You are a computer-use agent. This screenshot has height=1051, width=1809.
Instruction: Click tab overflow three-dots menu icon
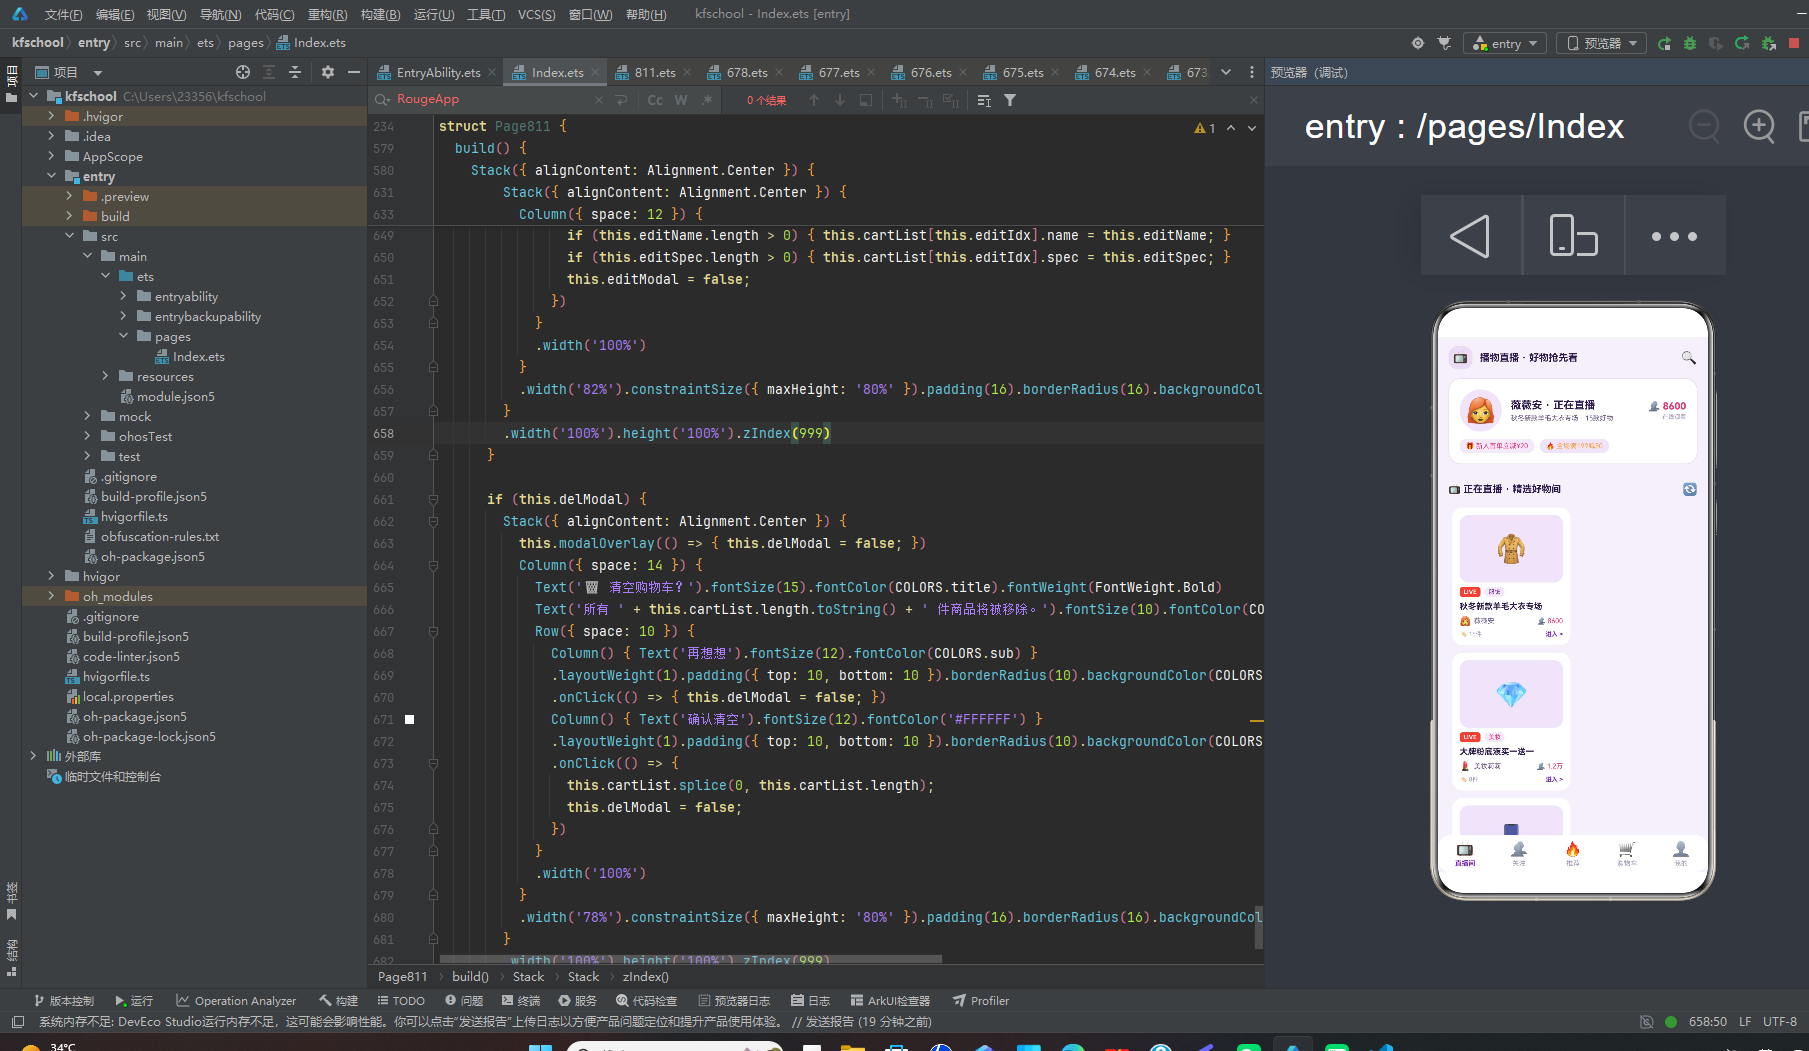click(x=1252, y=72)
